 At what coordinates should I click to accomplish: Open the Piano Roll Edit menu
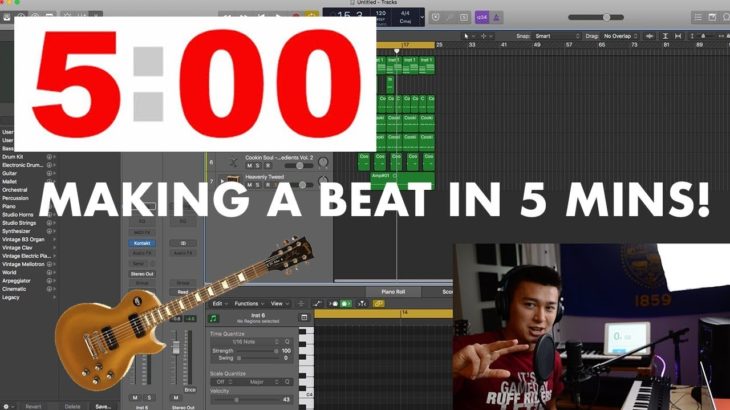(x=220, y=304)
